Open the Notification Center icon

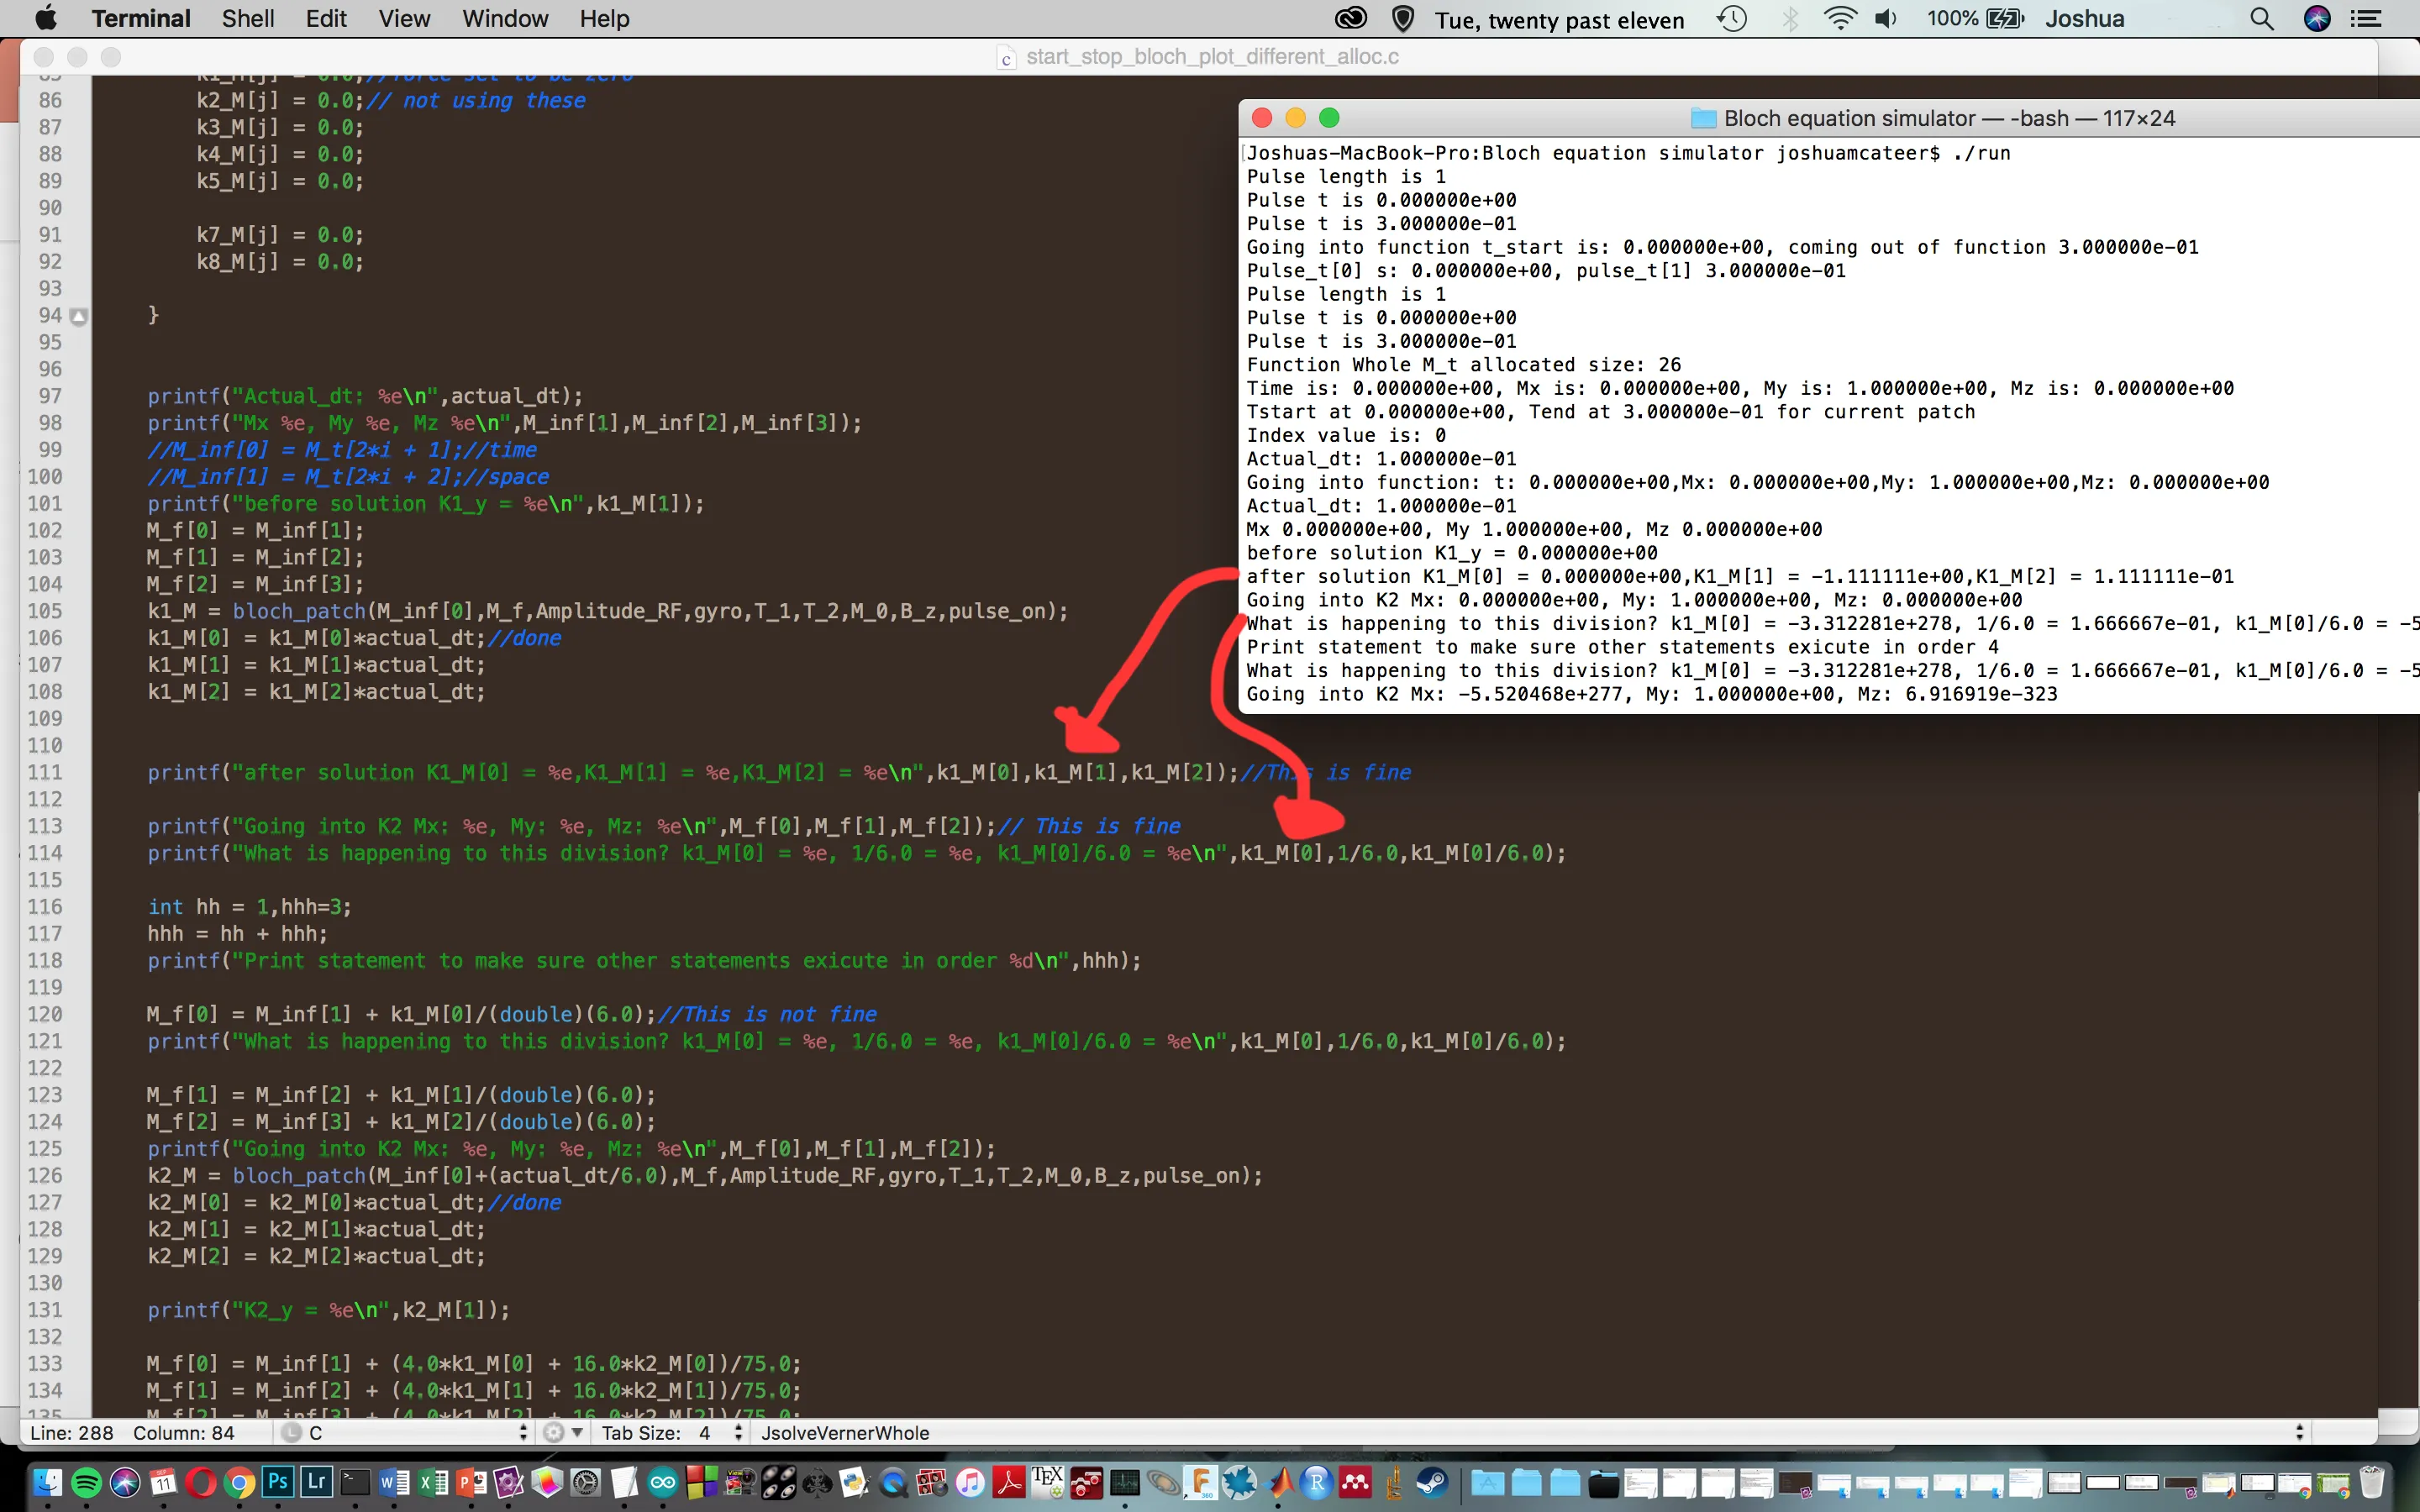coord(2365,19)
